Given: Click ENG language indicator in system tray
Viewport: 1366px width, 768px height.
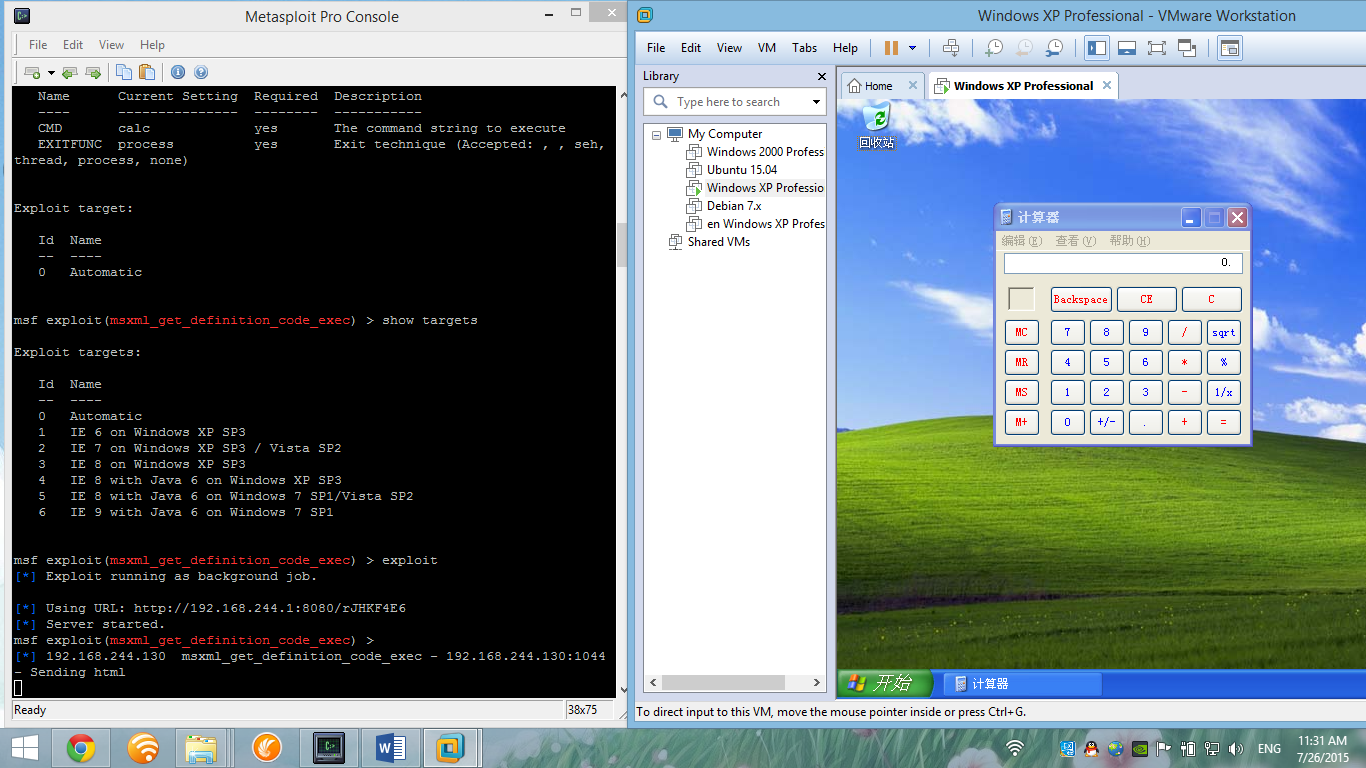Looking at the screenshot, I should point(1269,748).
